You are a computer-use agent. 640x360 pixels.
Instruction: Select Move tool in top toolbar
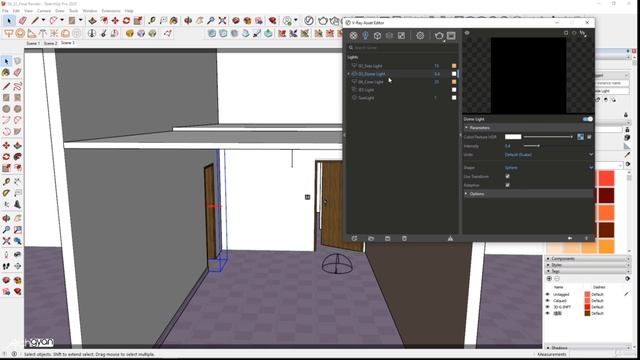pos(116,20)
